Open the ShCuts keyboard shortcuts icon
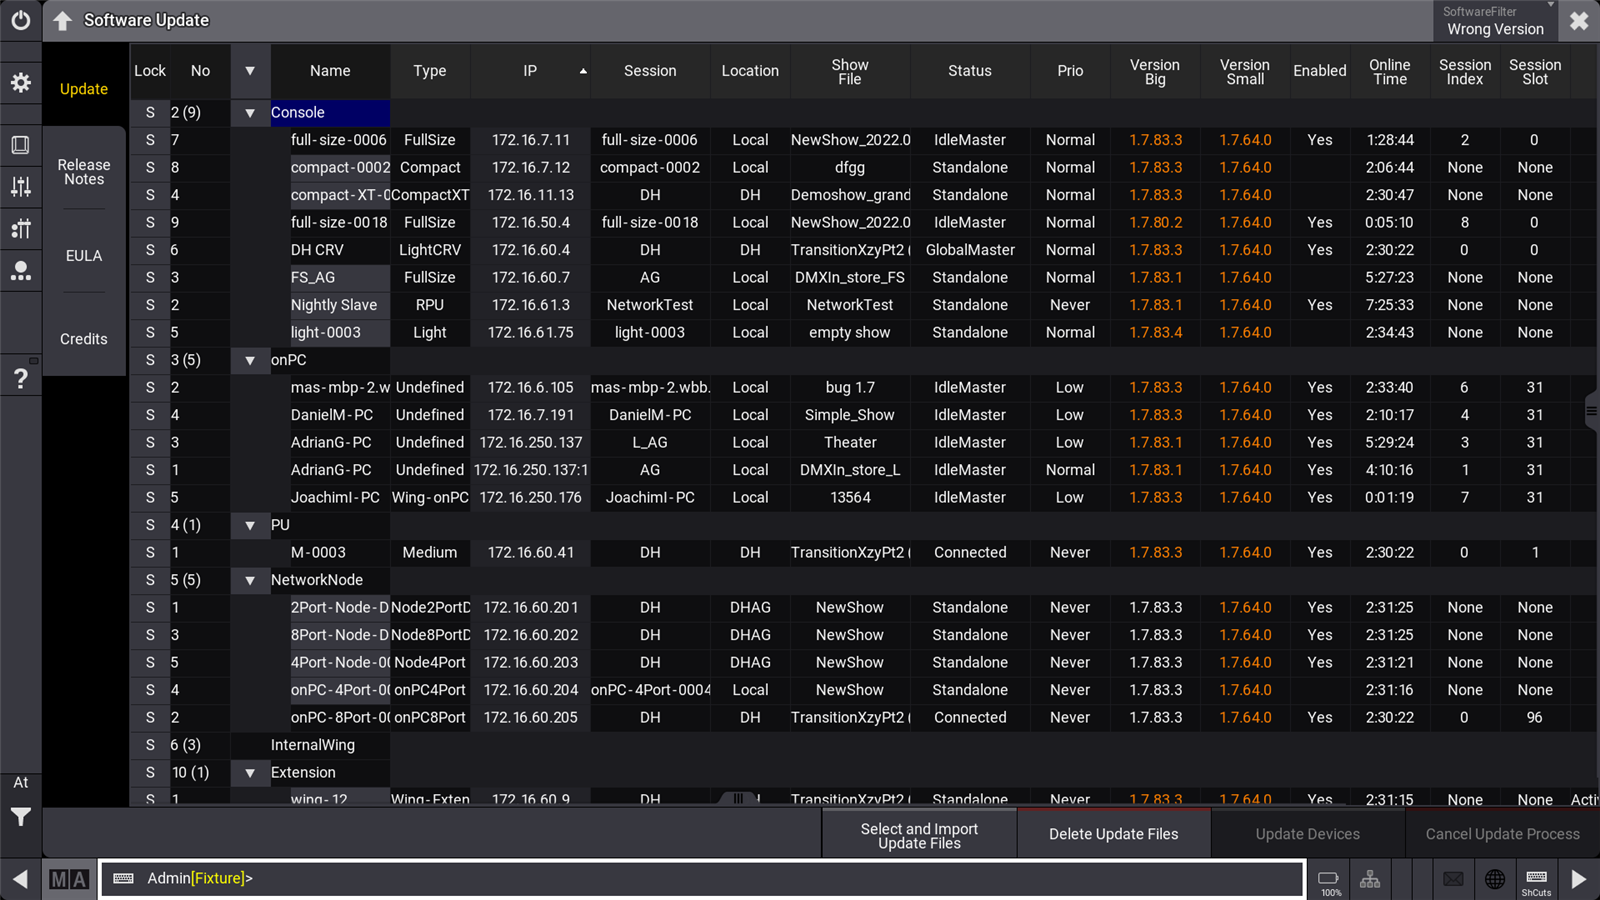This screenshot has width=1600, height=900. pos(1537,881)
